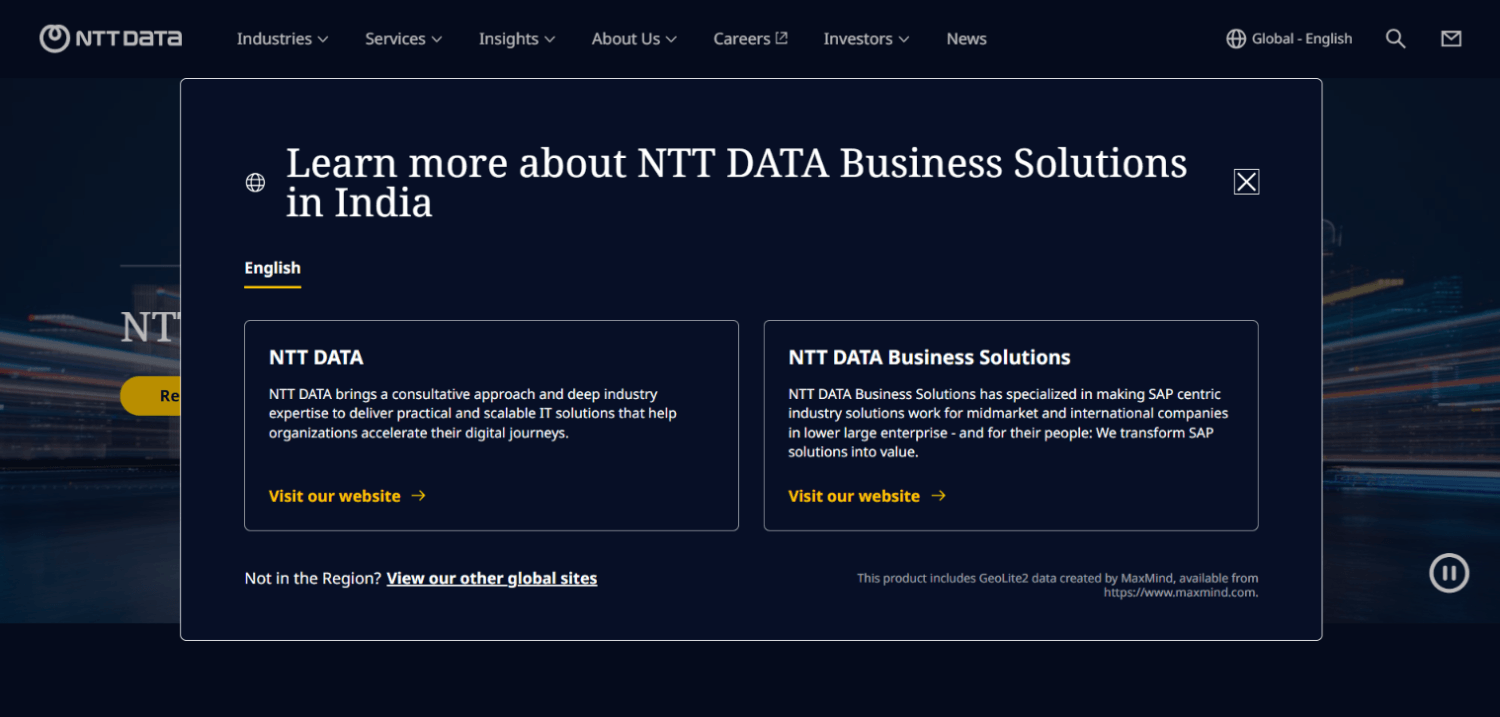Expand the Services menu
The width and height of the screenshot is (1500, 717).
tap(403, 39)
